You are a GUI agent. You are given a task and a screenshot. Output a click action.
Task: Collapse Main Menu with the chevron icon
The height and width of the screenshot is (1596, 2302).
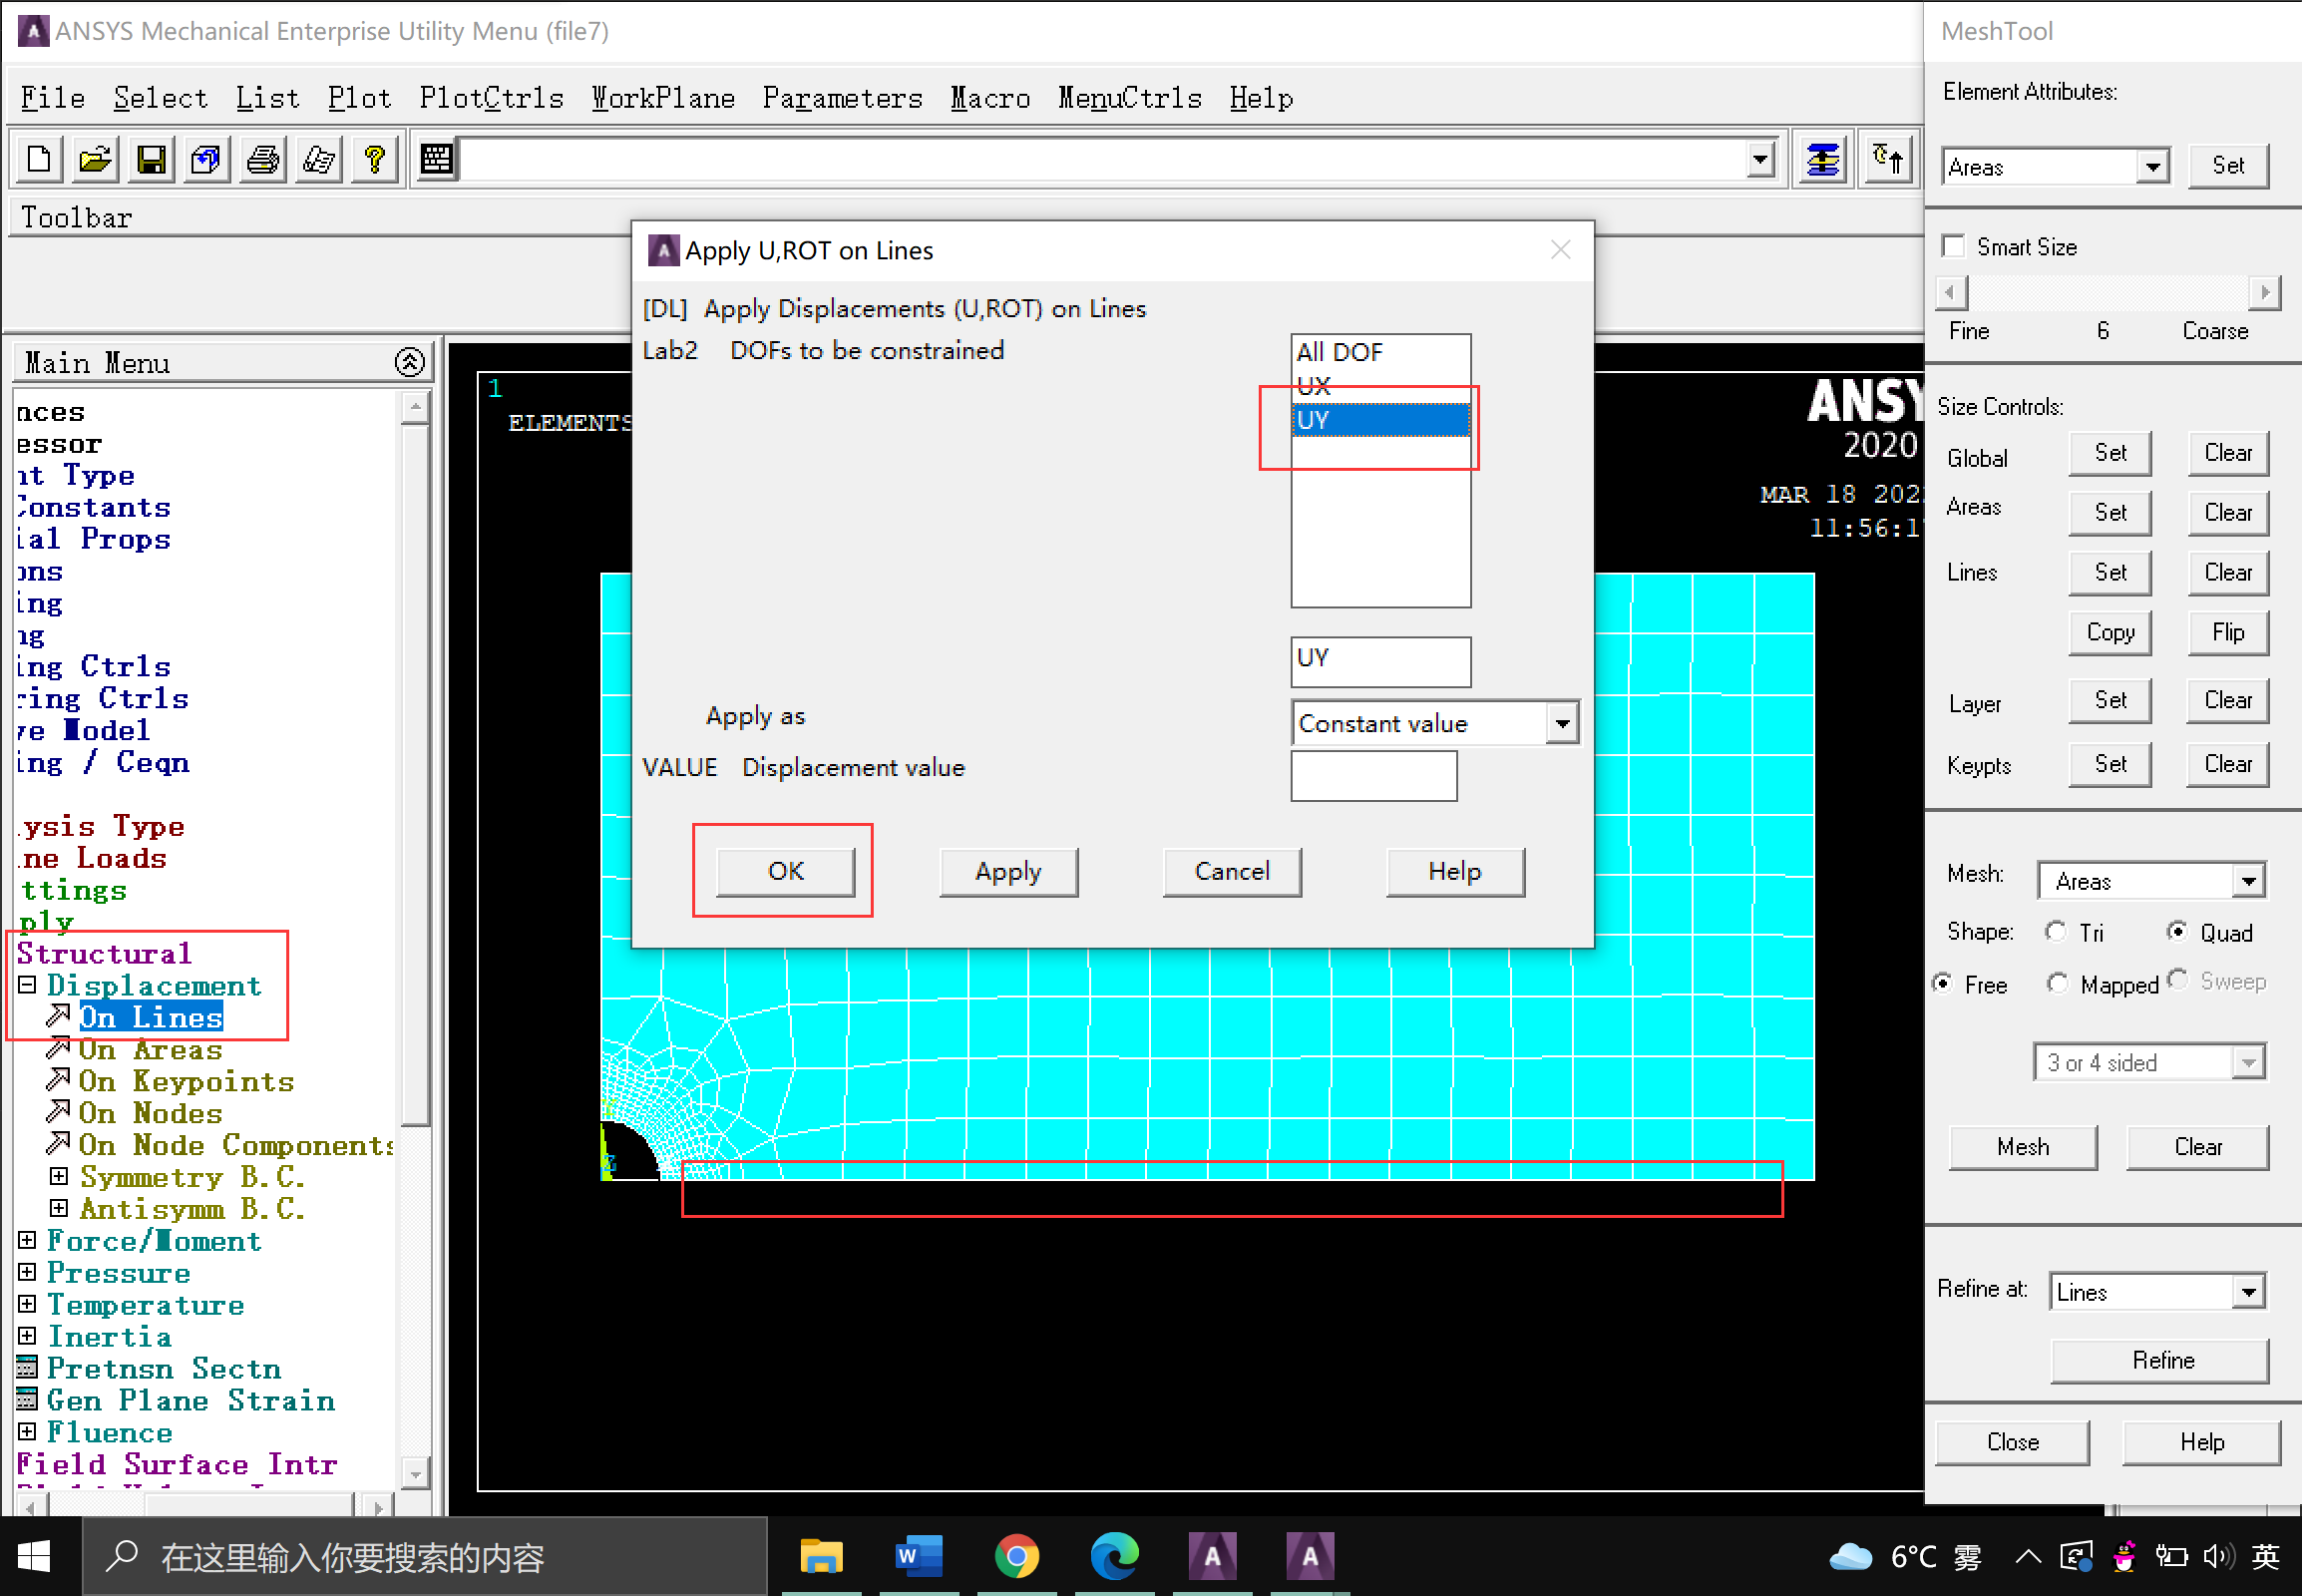[x=409, y=362]
